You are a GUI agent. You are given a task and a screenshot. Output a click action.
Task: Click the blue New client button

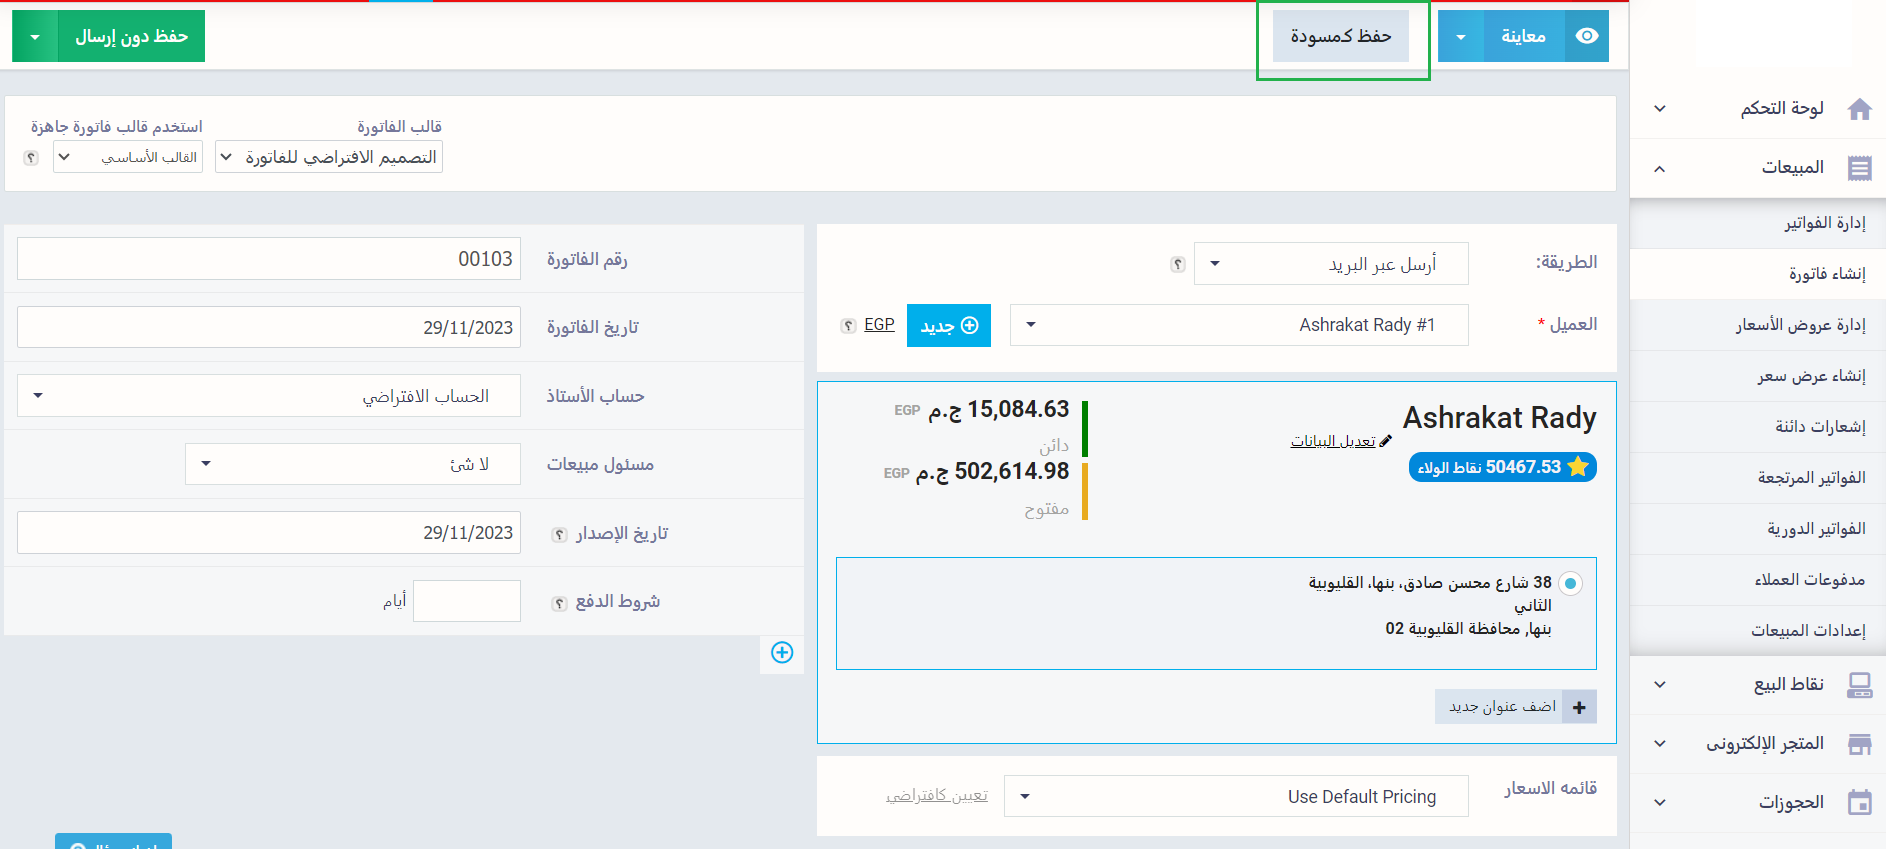coord(948,326)
